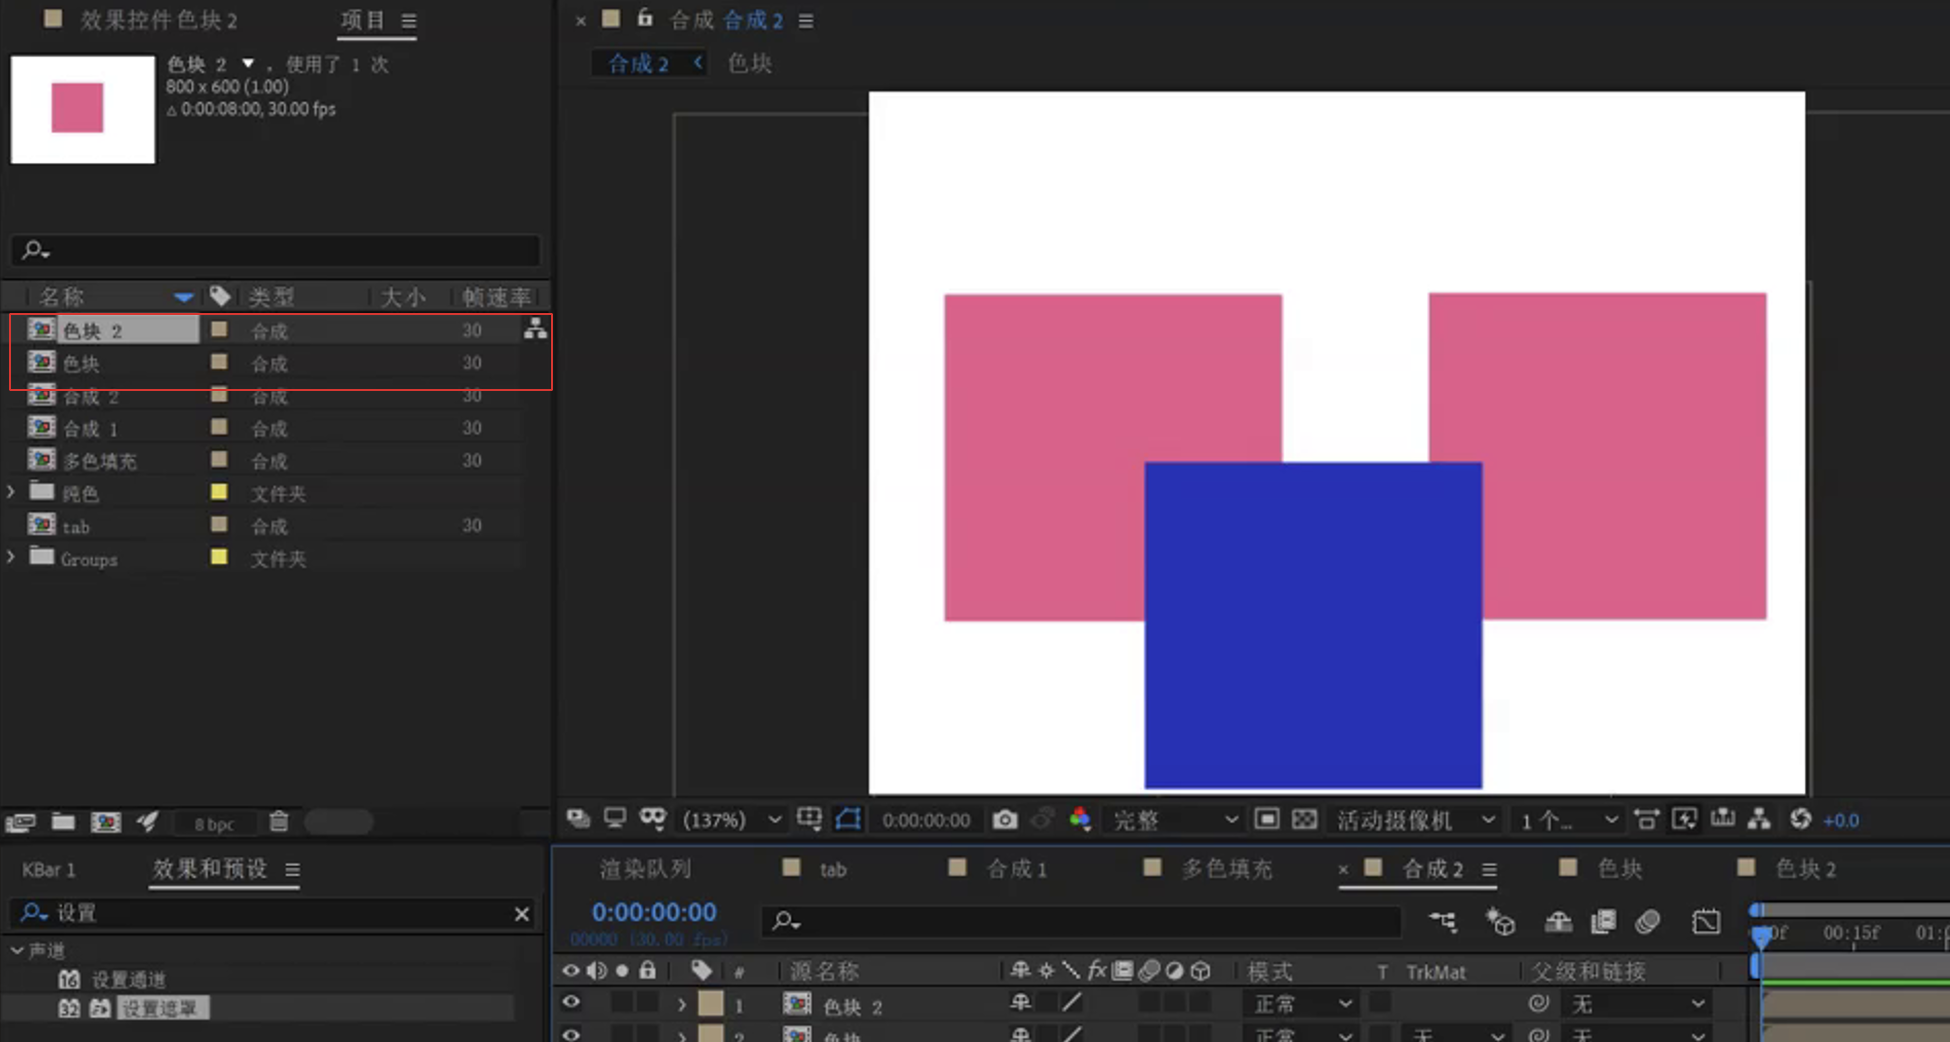1950x1042 pixels.
Task: Toggle quality switch on layer 色块 2
Action: 1072,1002
